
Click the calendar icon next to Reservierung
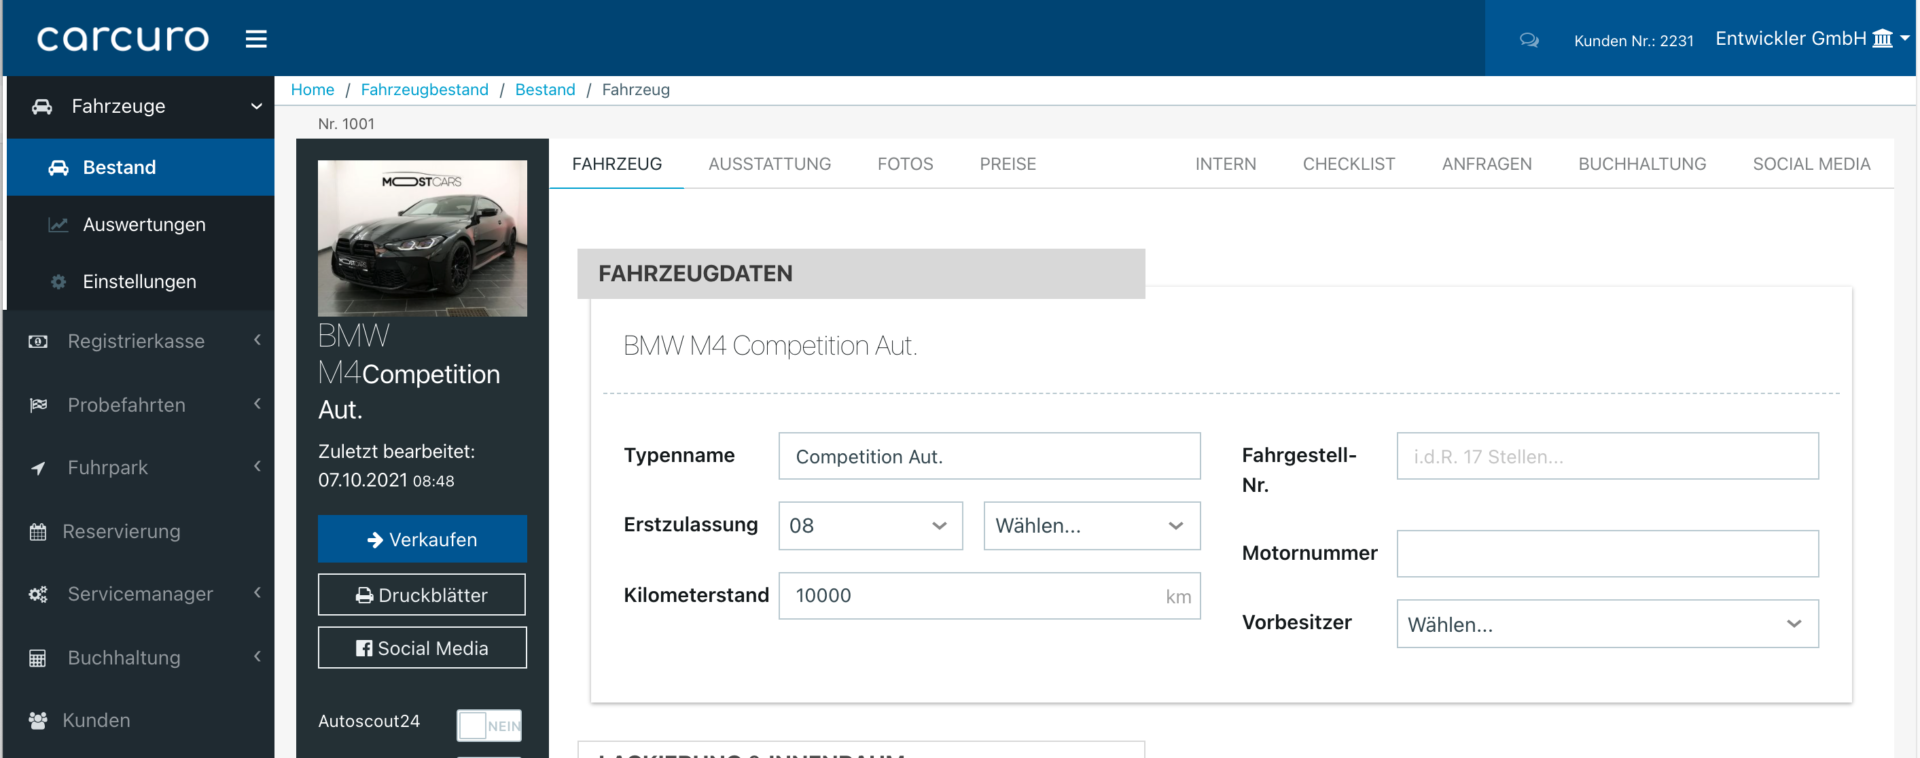pos(38,532)
